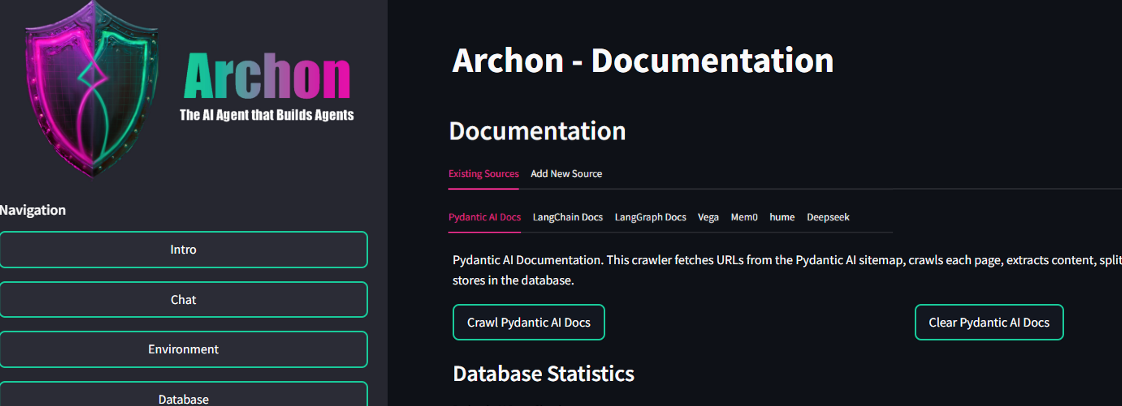
Task: Select the LangChain Docs tab
Action: (567, 218)
